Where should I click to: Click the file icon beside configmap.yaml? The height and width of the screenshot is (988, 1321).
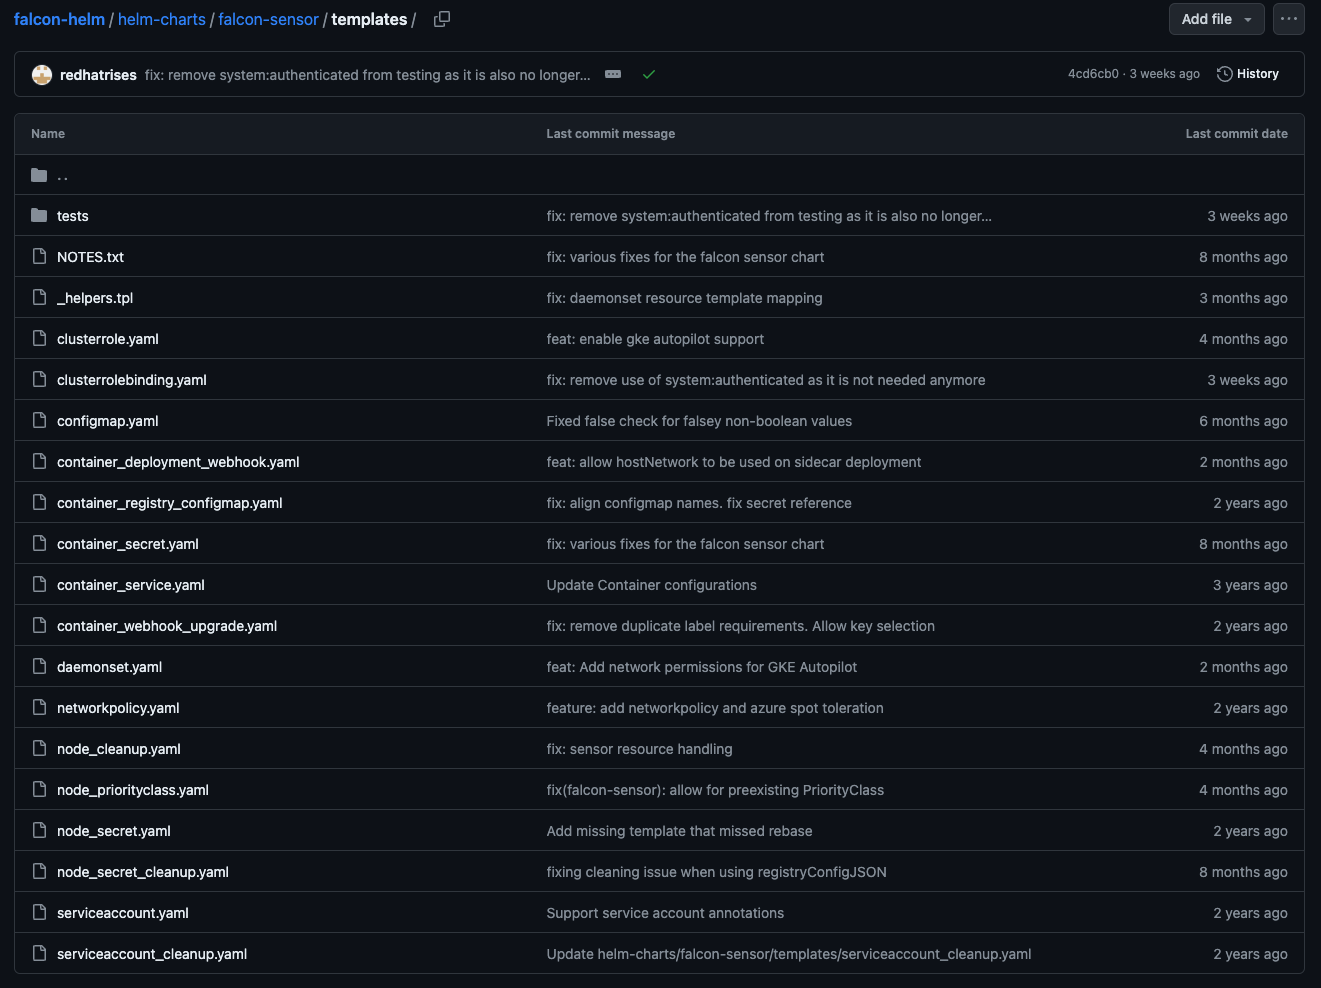point(39,421)
